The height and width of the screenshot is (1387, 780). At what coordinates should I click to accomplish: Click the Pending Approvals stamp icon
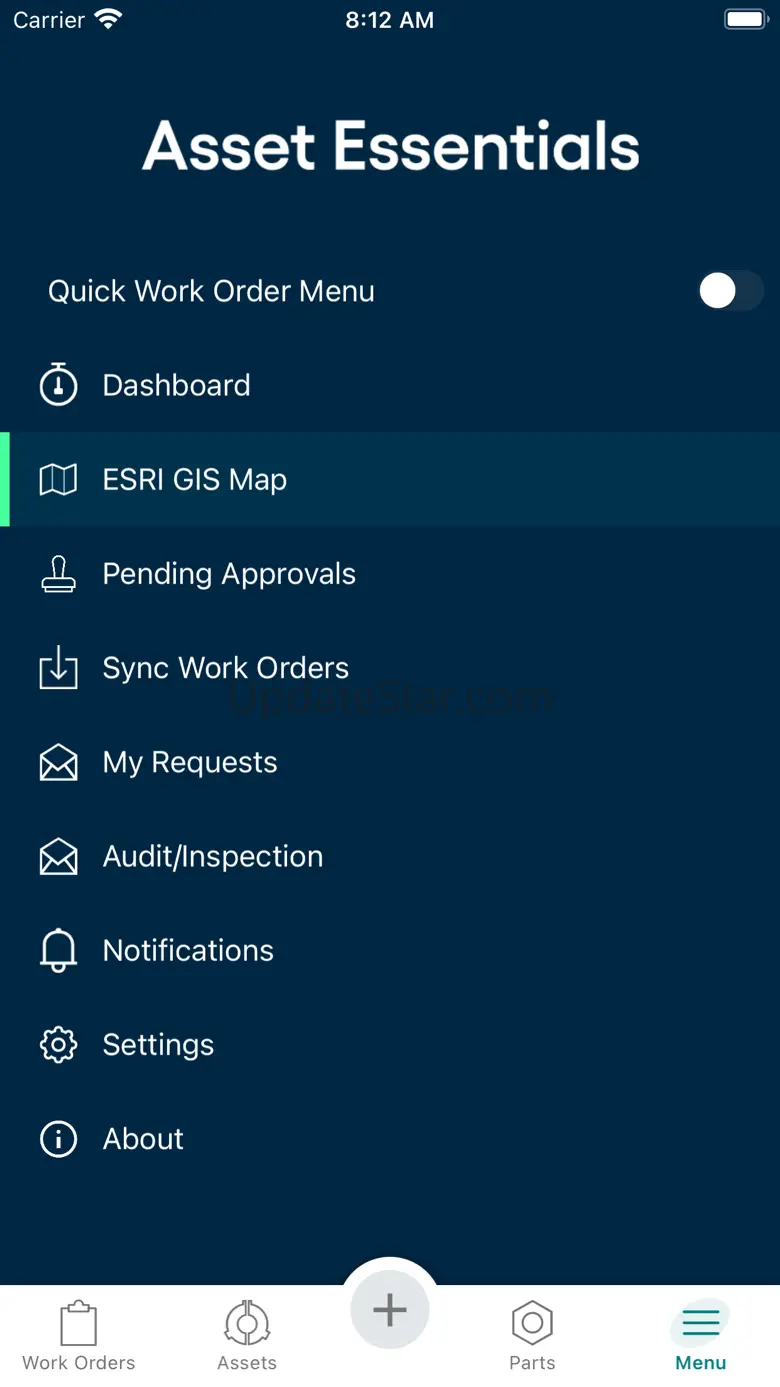pos(58,574)
